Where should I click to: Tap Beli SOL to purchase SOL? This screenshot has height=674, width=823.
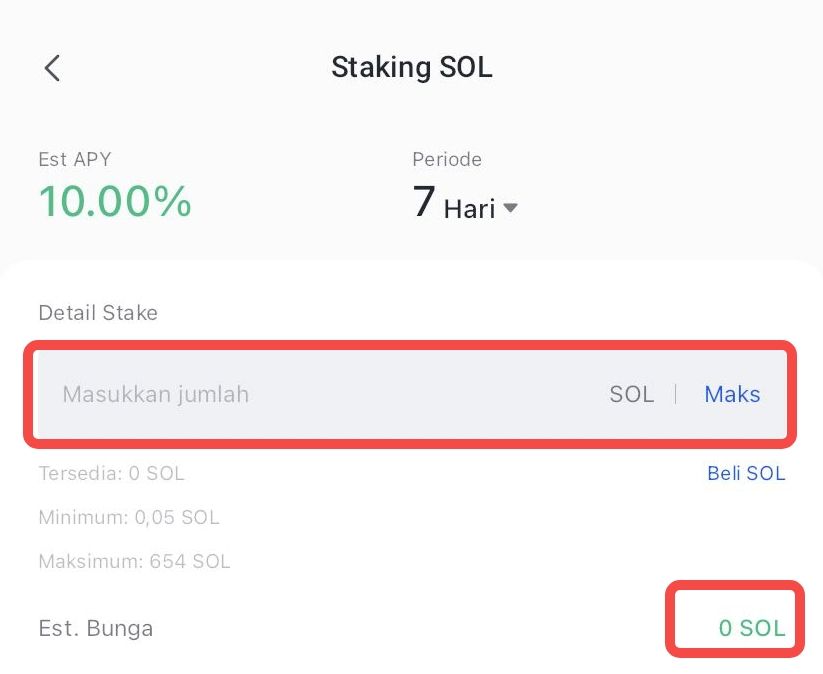pos(746,473)
